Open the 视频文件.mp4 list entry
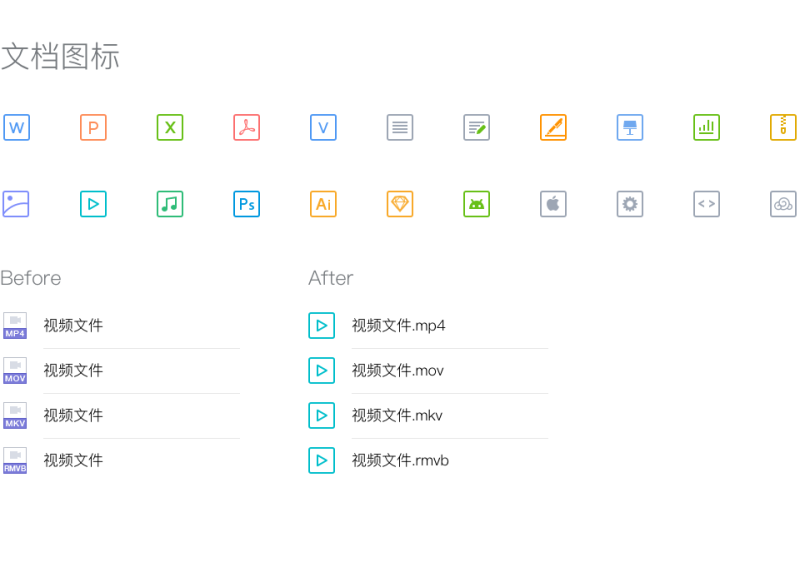Image resolution: width=800 pixels, height=562 pixels. (x=428, y=325)
